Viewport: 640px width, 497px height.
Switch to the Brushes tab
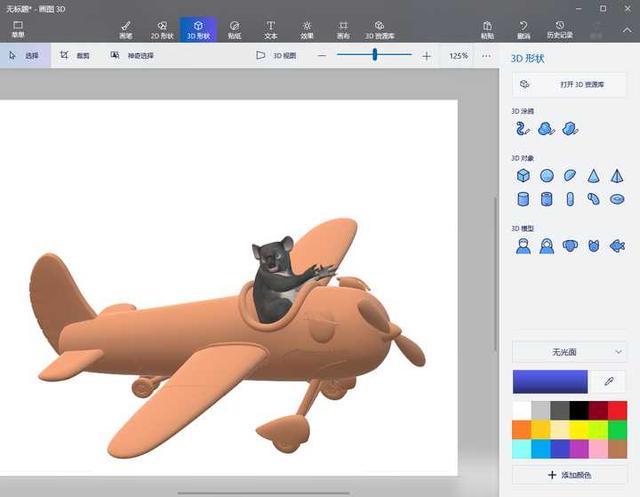125,28
